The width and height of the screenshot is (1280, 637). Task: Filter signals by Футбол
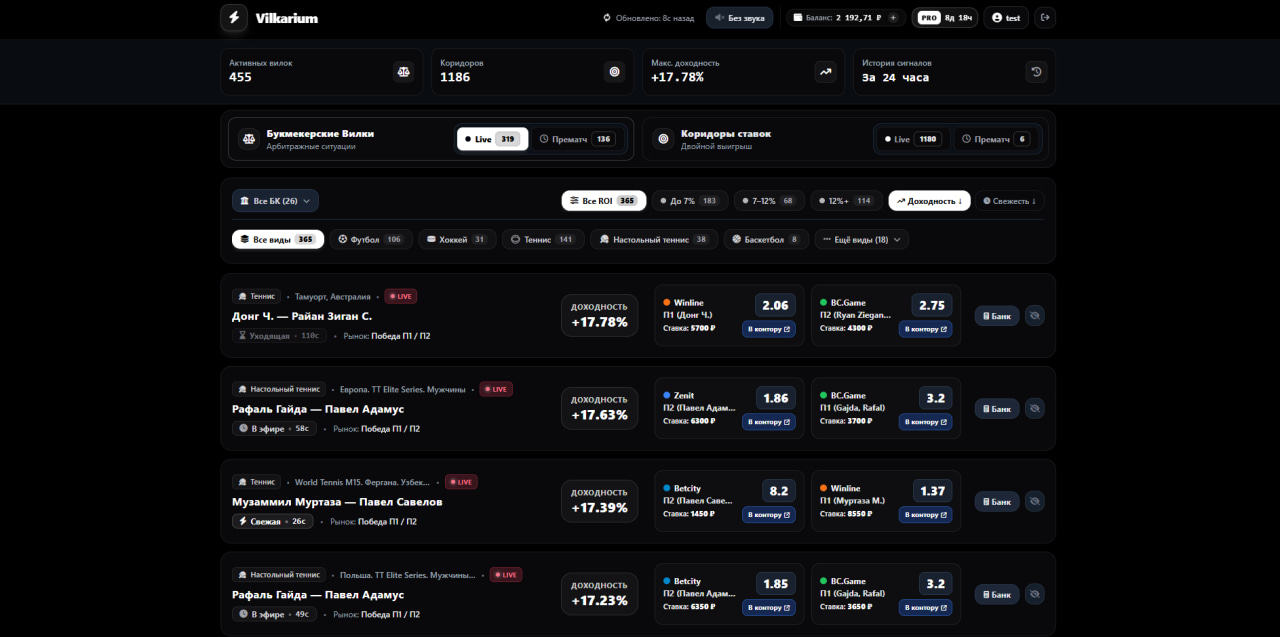click(x=371, y=240)
